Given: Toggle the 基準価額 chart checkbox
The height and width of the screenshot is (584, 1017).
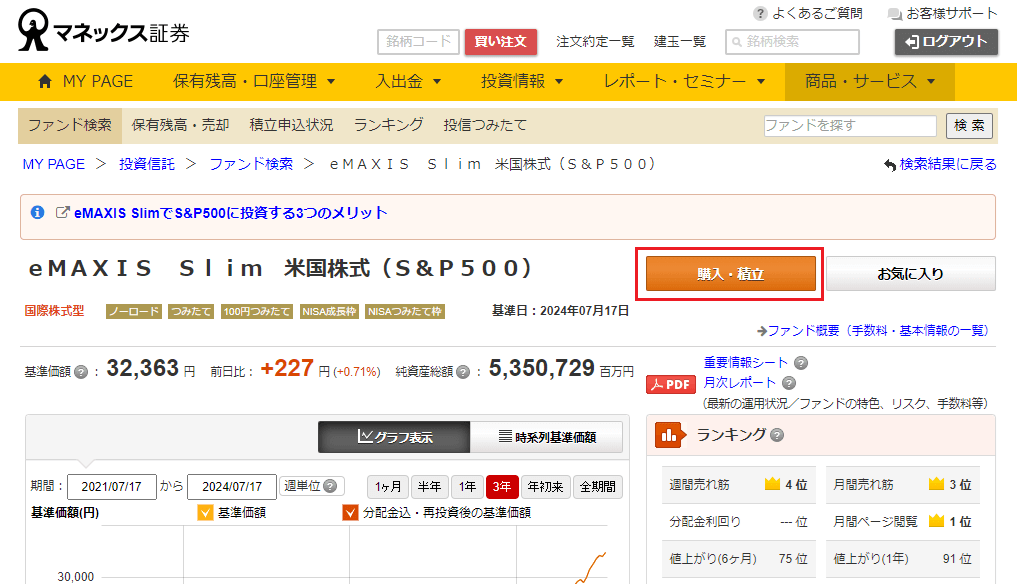Looking at the screenshot, I should (205, 513).
